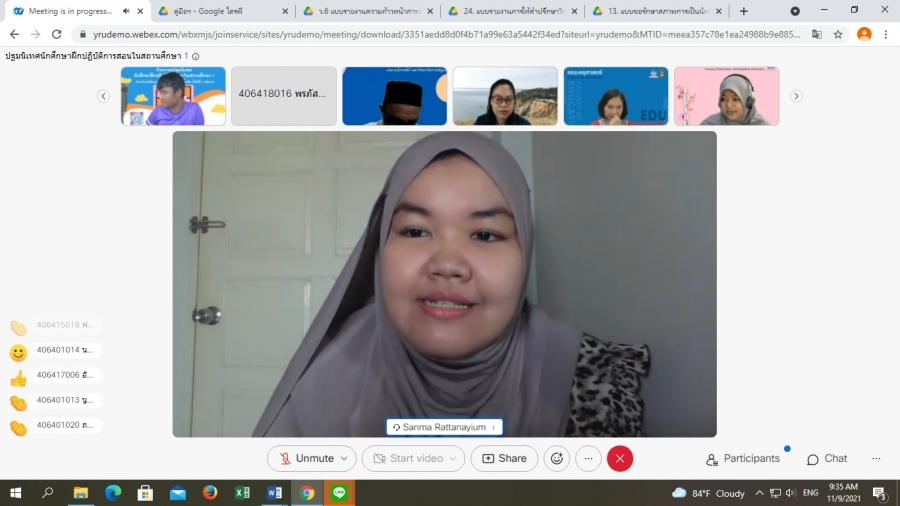Viewport: 900px width, 506px height.
Task: Open more options beside reactions button
Action: pyautogui.click(x=588, y=458)
